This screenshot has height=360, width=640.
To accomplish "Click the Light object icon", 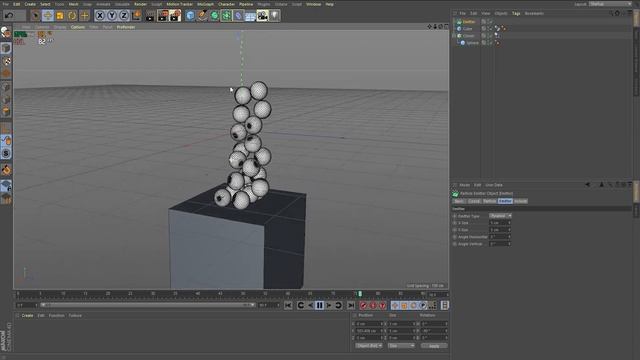I will [x=275, y=16].
